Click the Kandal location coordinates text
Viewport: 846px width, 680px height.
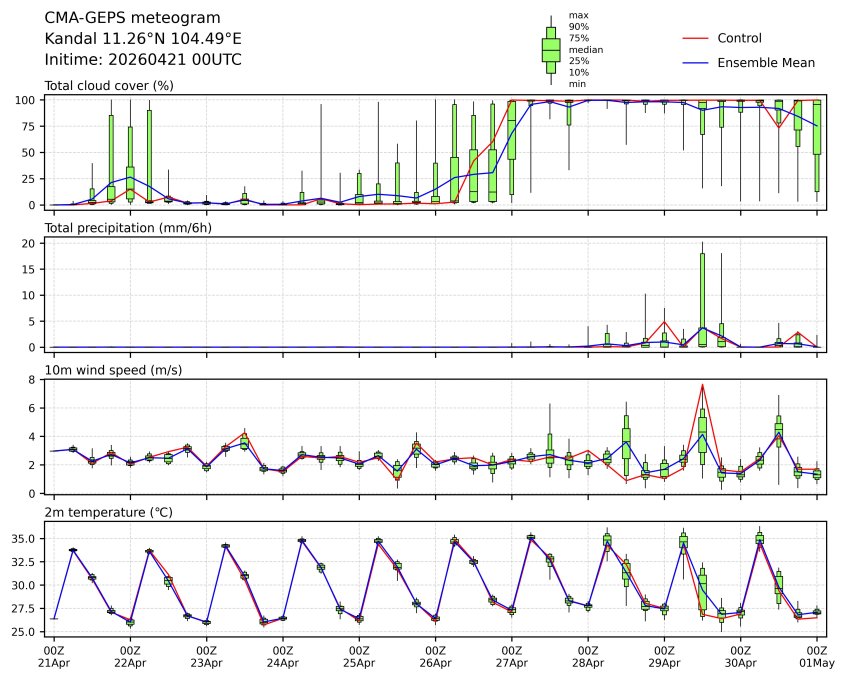pyautogui.click(x=143, y=39)
